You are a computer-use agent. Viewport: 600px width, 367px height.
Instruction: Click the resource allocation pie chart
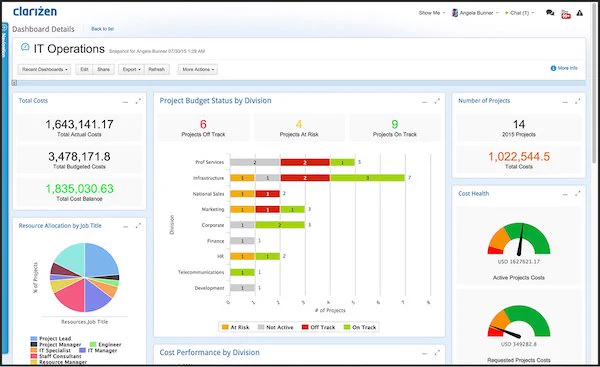coord(85,277)
